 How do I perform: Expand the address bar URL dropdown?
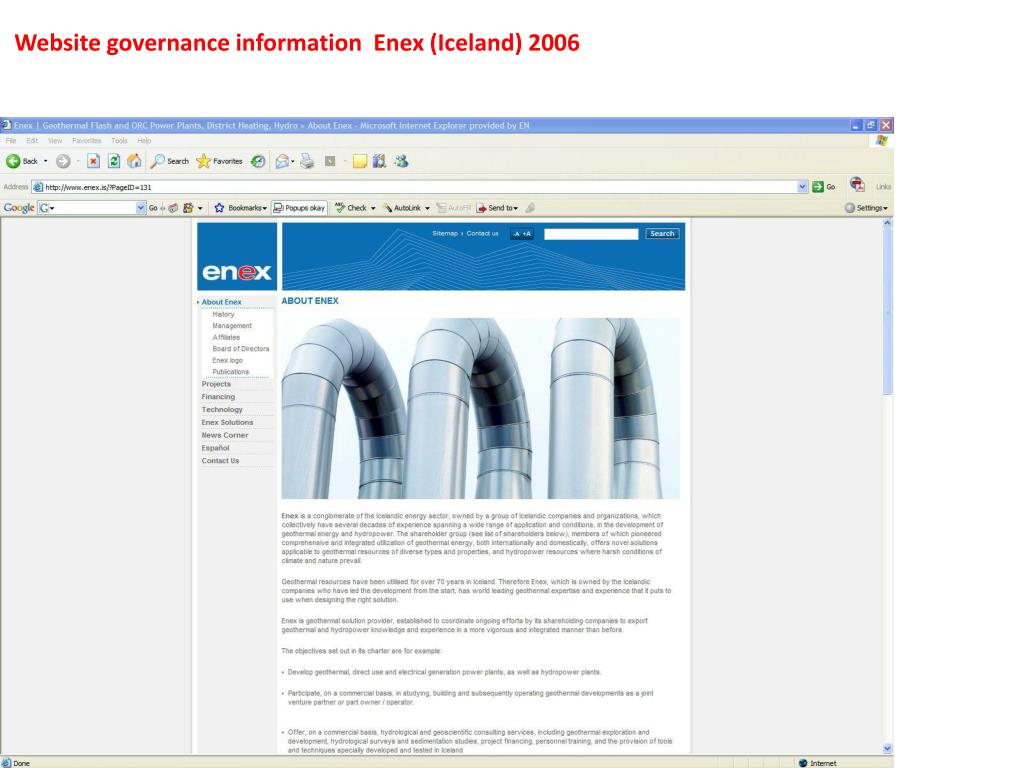[803, 187]
